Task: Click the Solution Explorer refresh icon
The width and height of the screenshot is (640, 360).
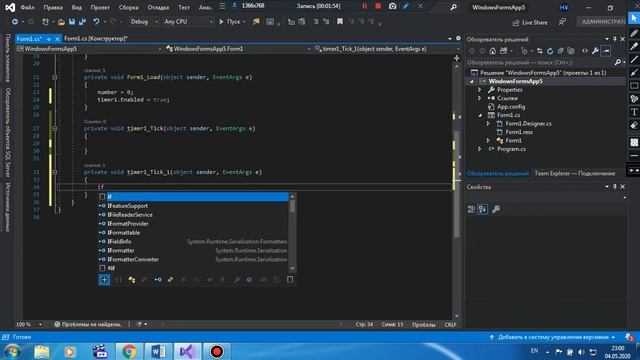Action: pyautogui.click(x=550, y=51)
